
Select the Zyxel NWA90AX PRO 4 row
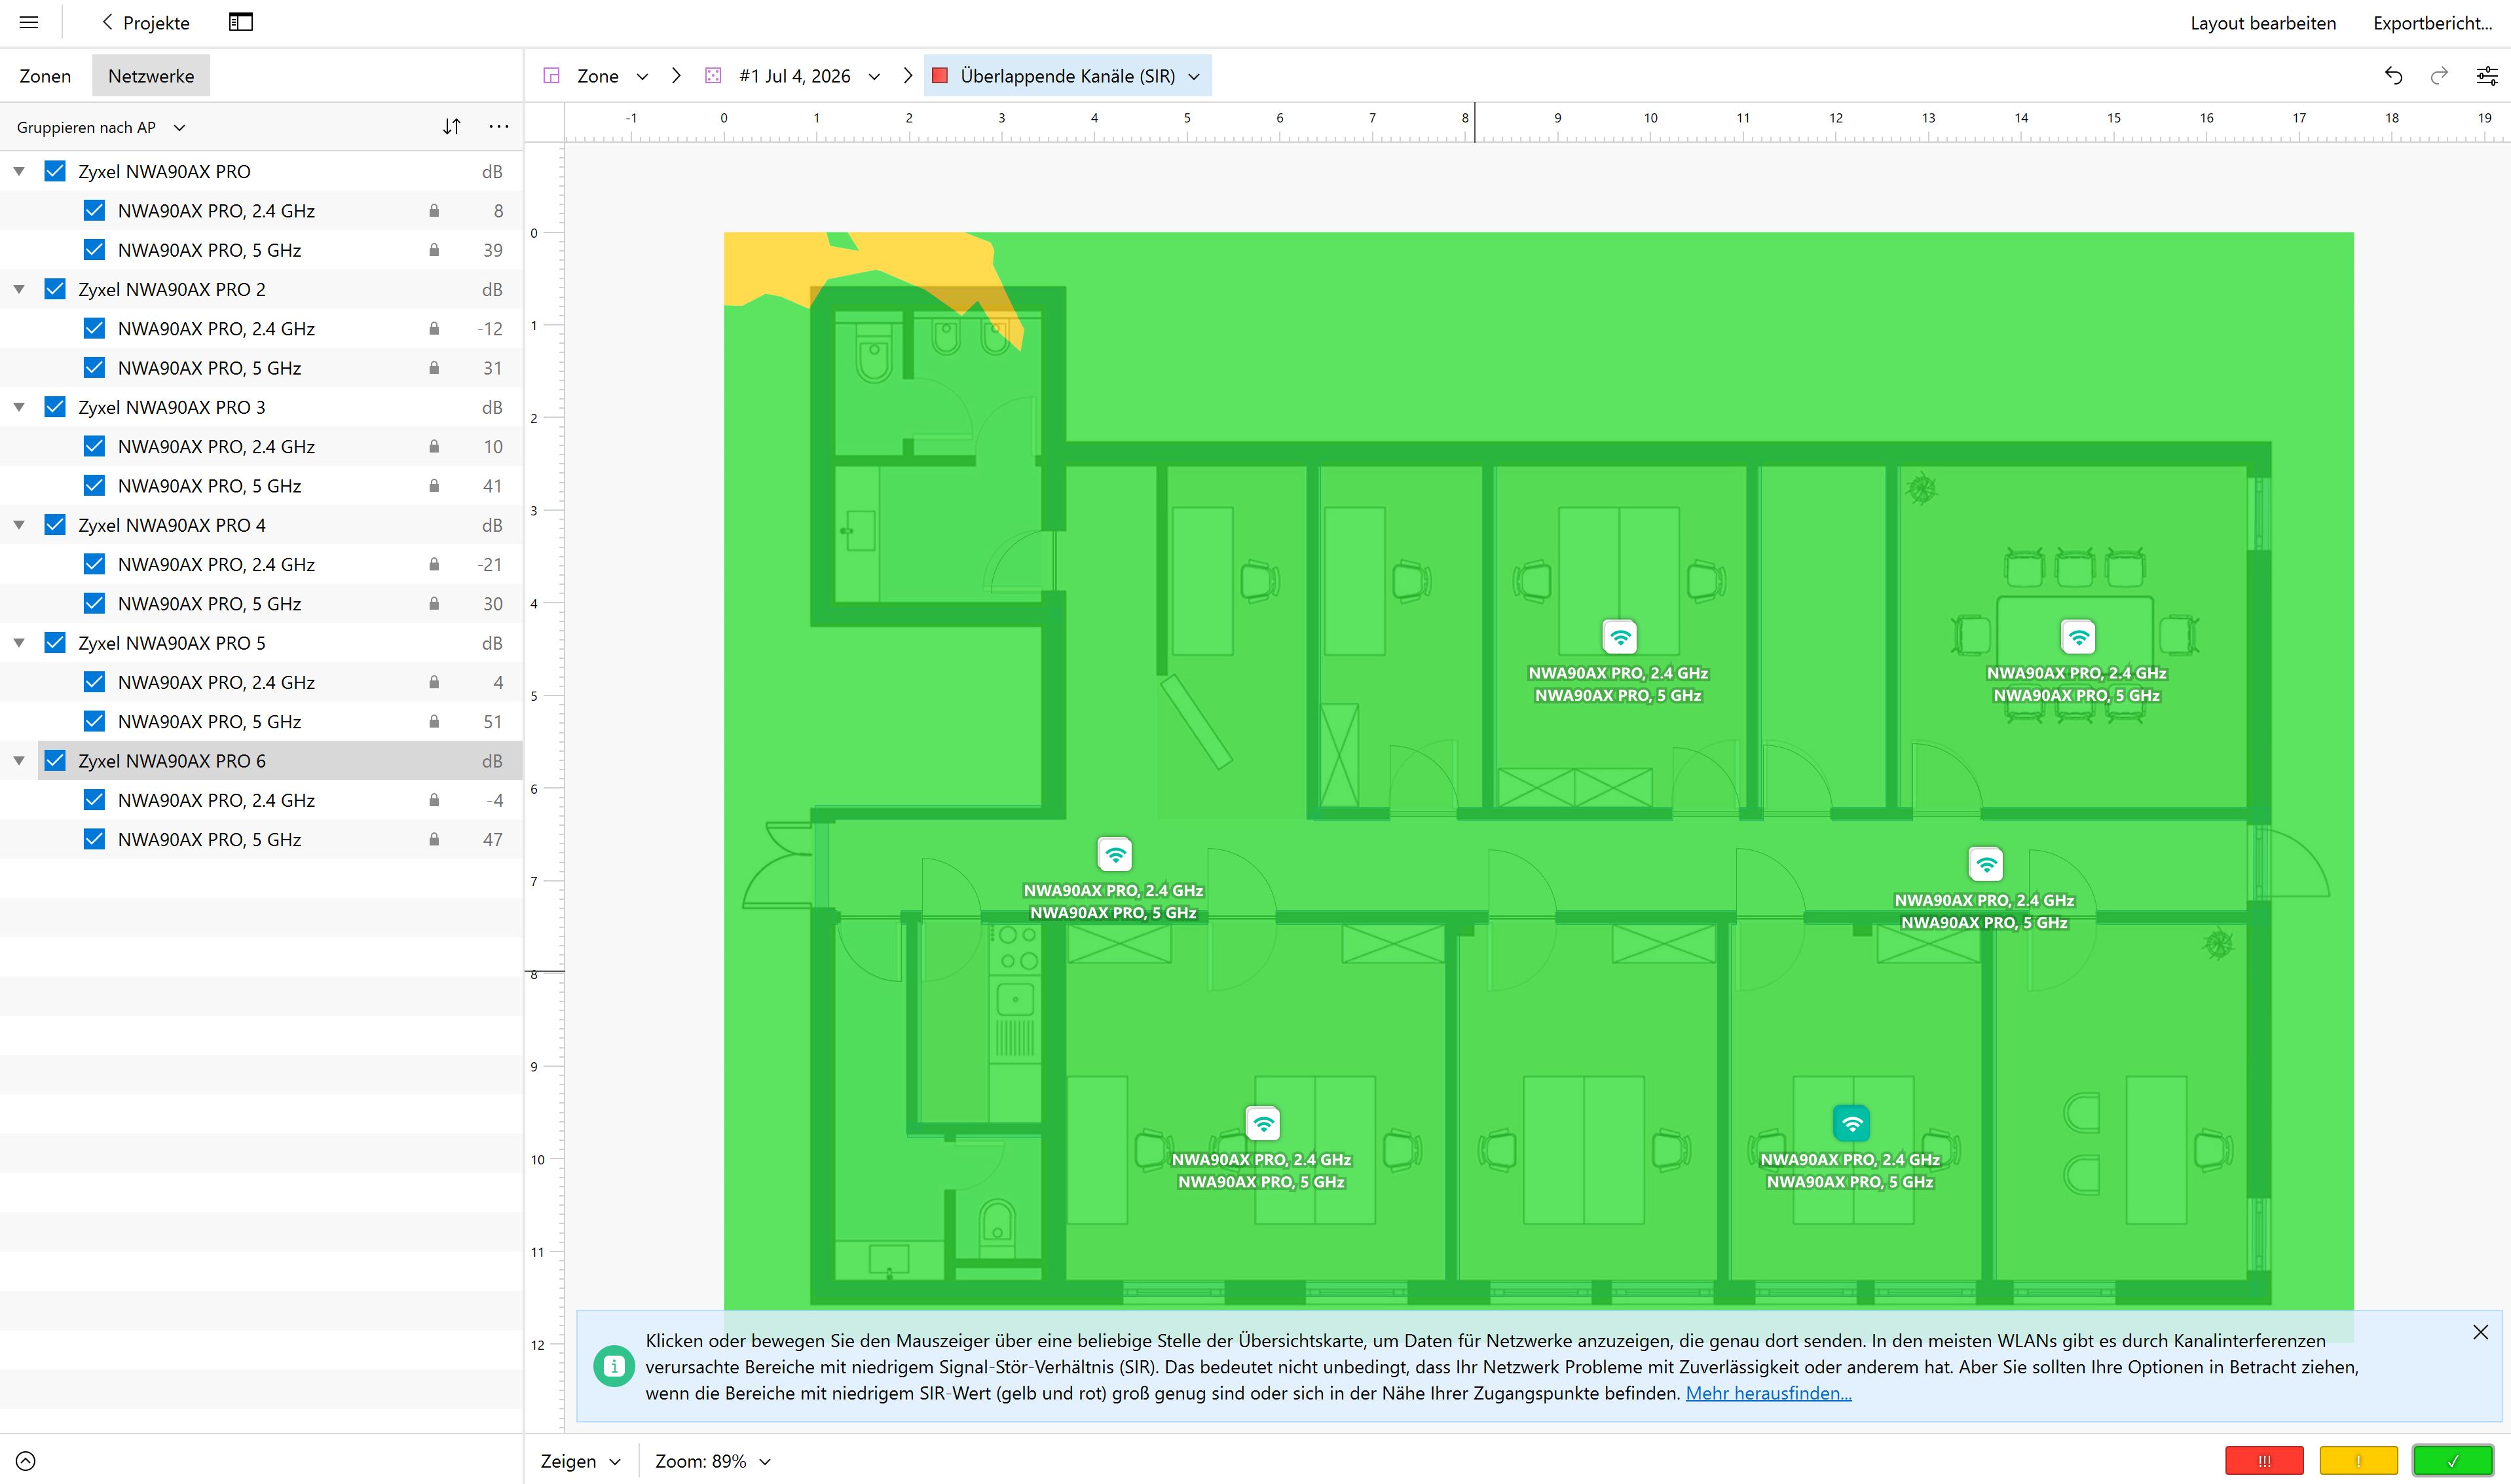pyautogui.click(x=261, y=525)
